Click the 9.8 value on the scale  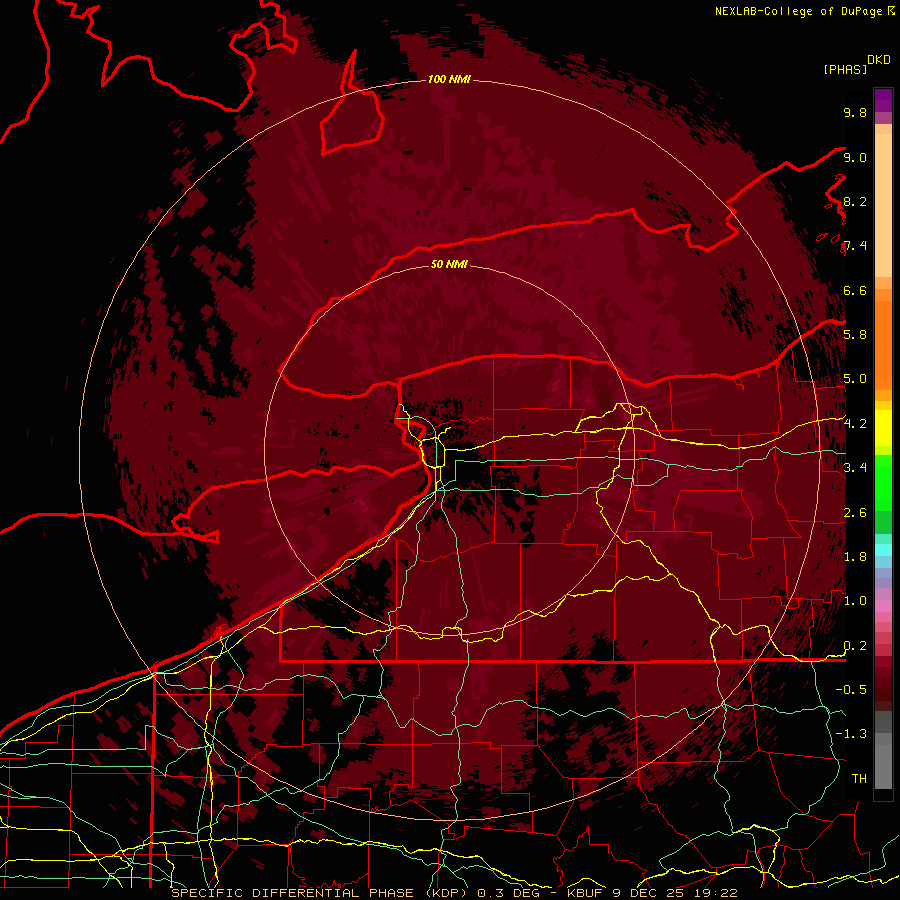click(x=855, y=112)
